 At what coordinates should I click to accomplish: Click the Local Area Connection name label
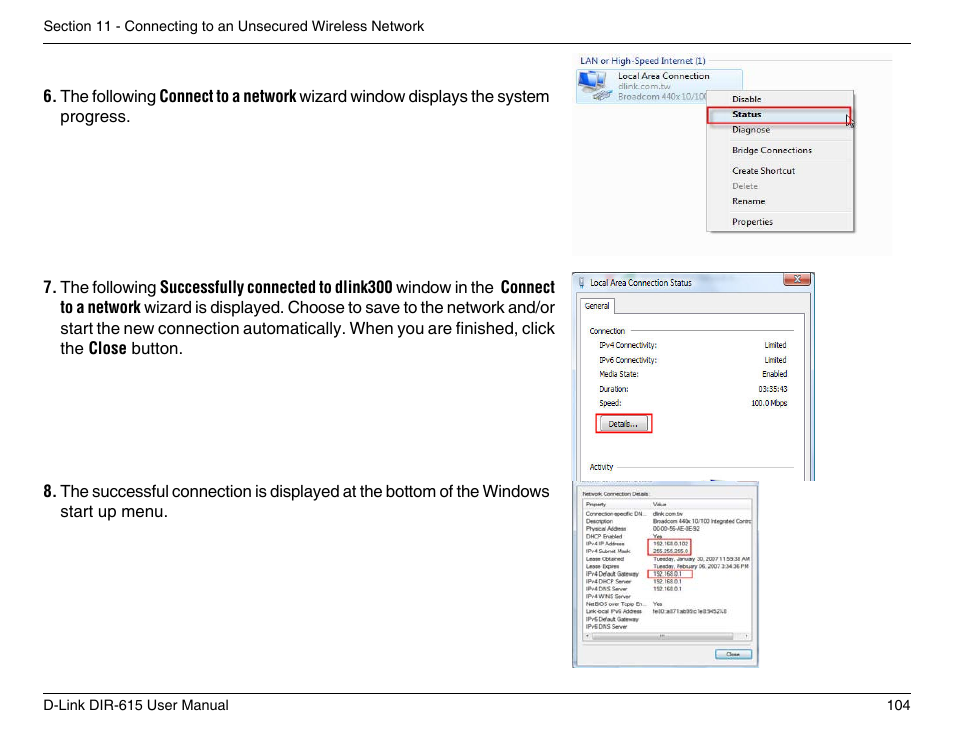[664, 76]
